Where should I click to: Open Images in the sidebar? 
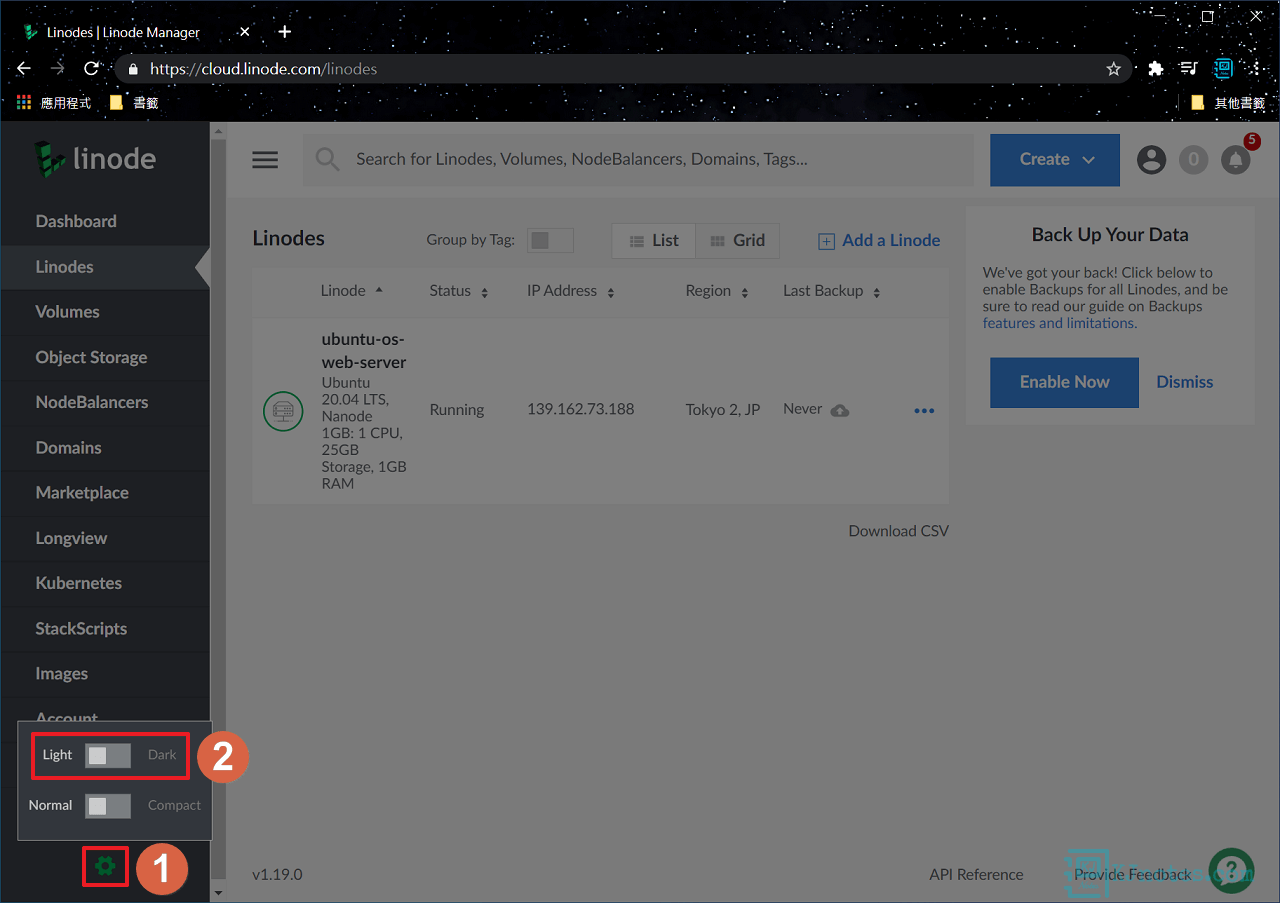pos(105,674)
